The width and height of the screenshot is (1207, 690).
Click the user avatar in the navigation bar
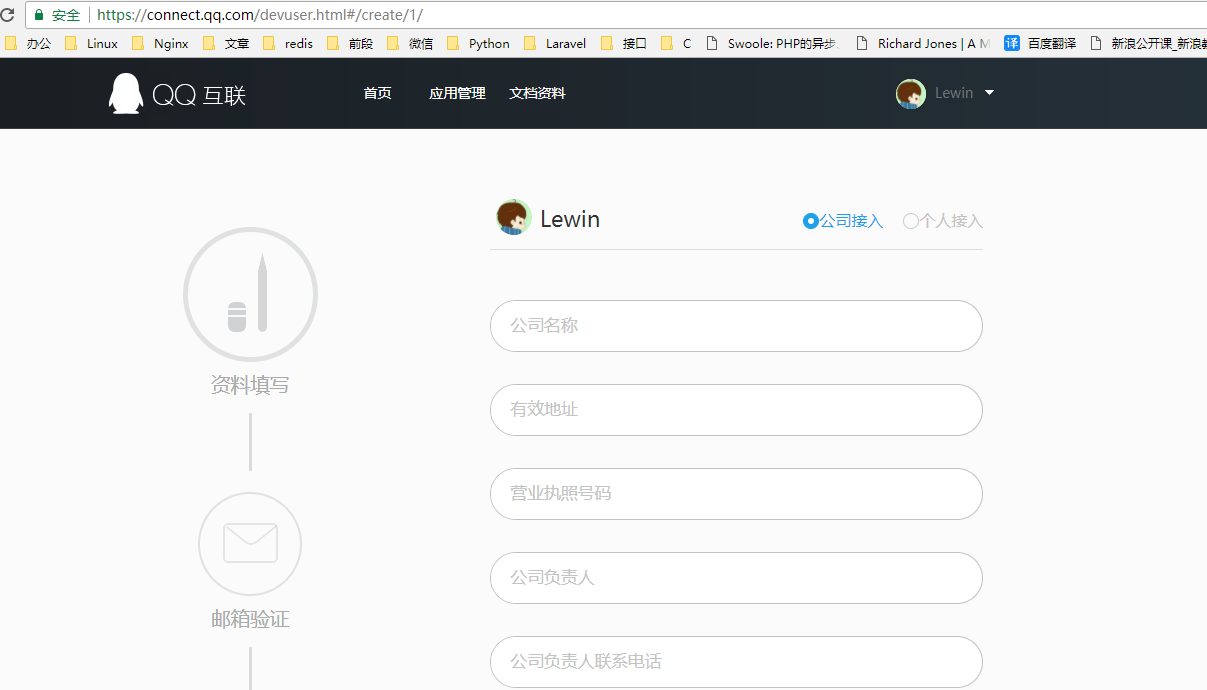(910, 94)
